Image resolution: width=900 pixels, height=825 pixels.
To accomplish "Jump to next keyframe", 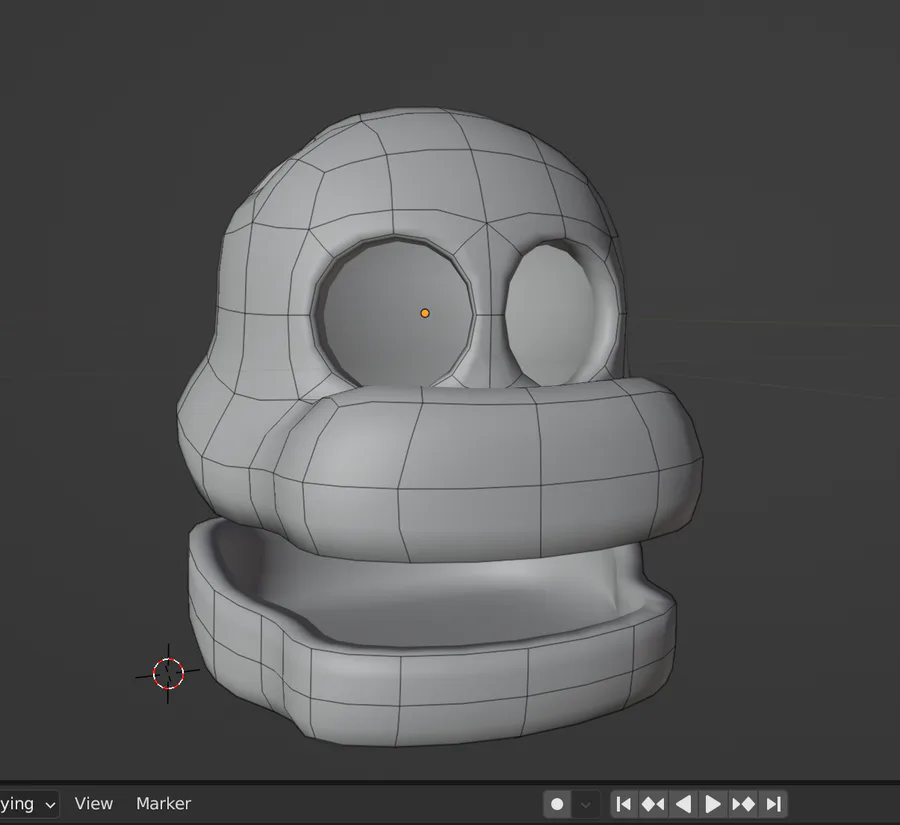I will click(x=743, y=804).
